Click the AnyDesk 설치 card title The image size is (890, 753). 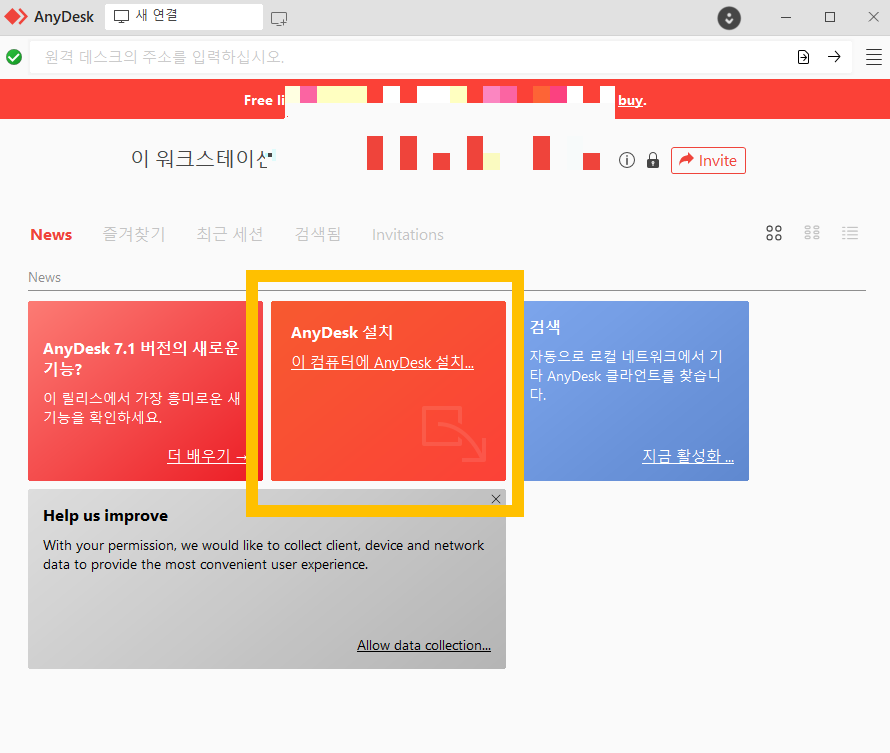[342, 332]
